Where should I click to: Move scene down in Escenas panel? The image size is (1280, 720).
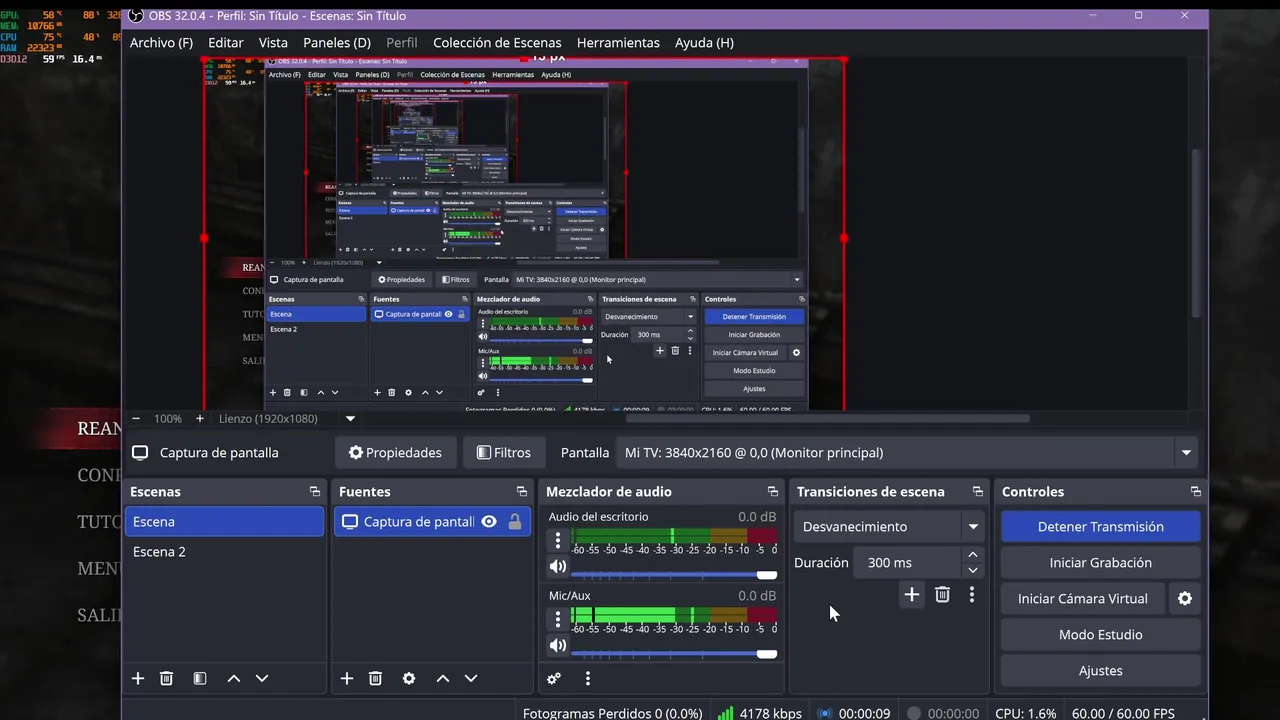(x=262, y=678)
